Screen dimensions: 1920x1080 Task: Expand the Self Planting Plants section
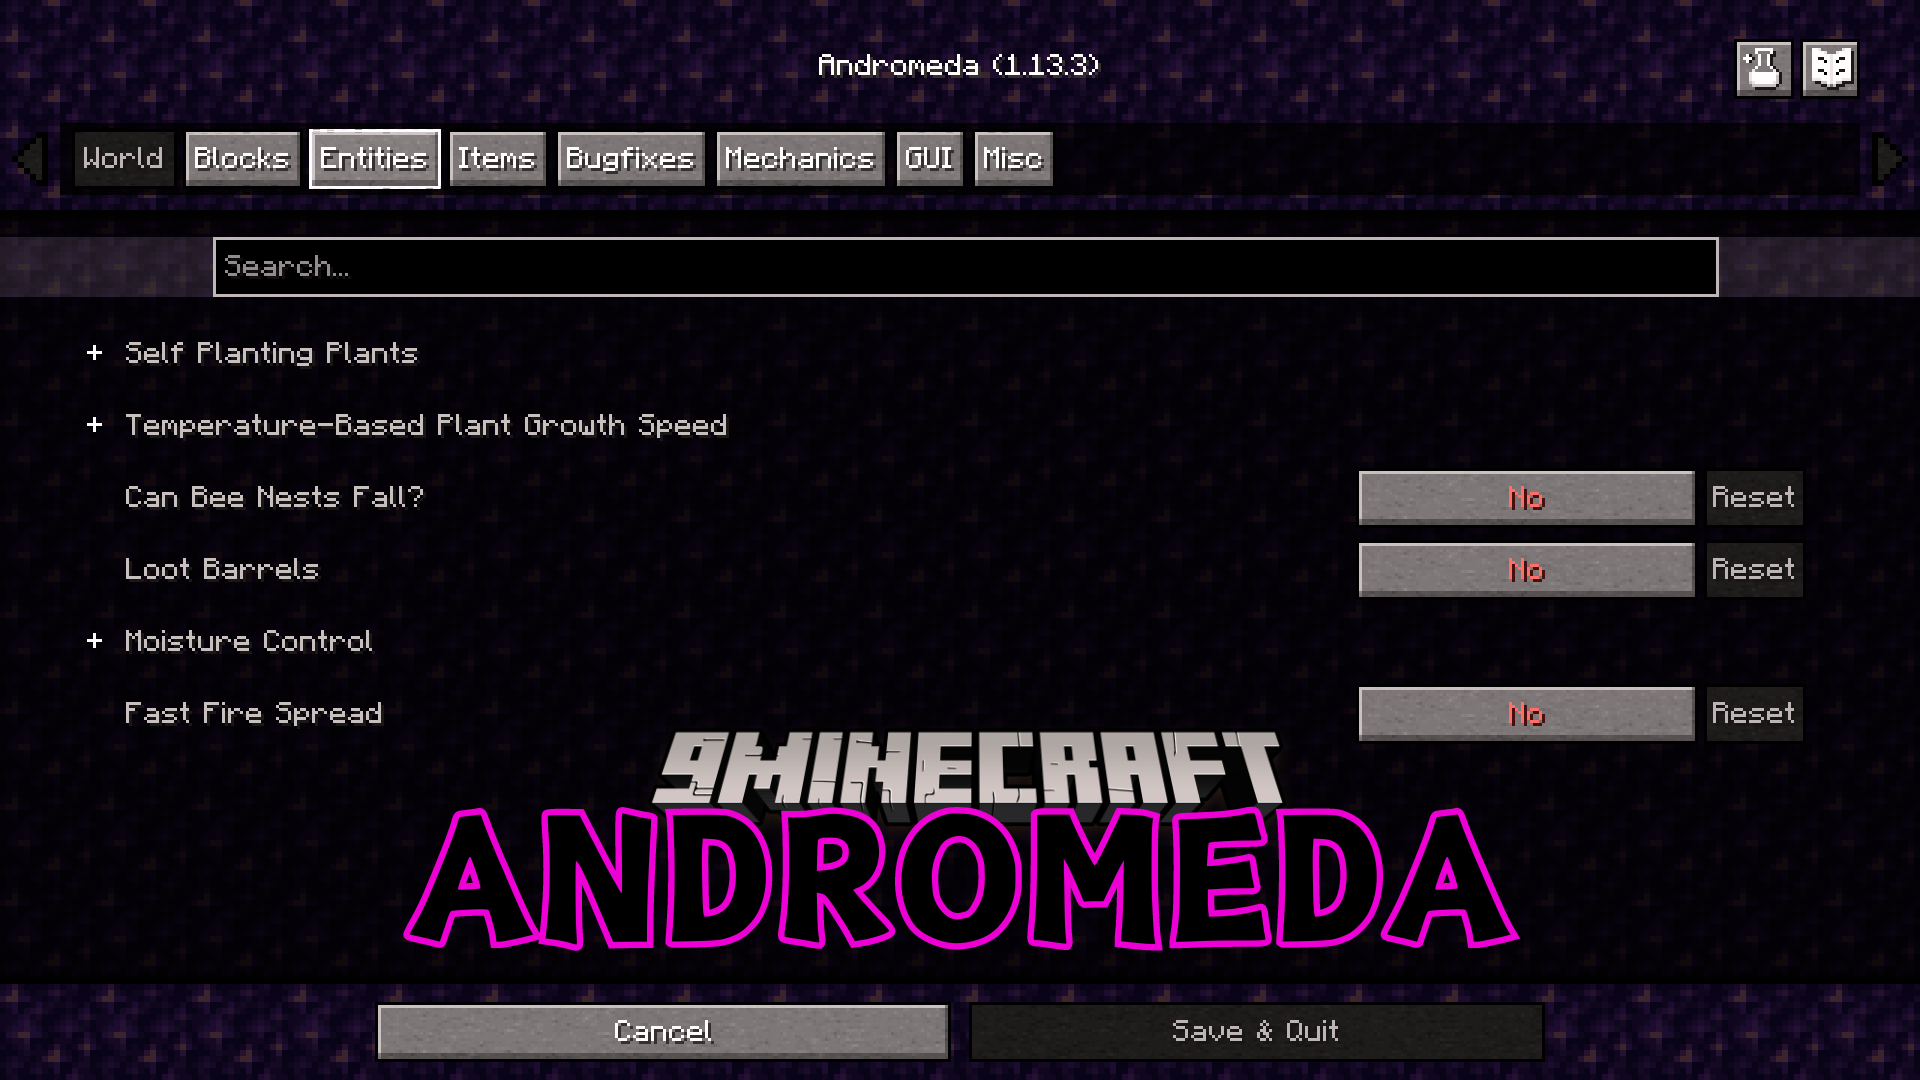94,352
